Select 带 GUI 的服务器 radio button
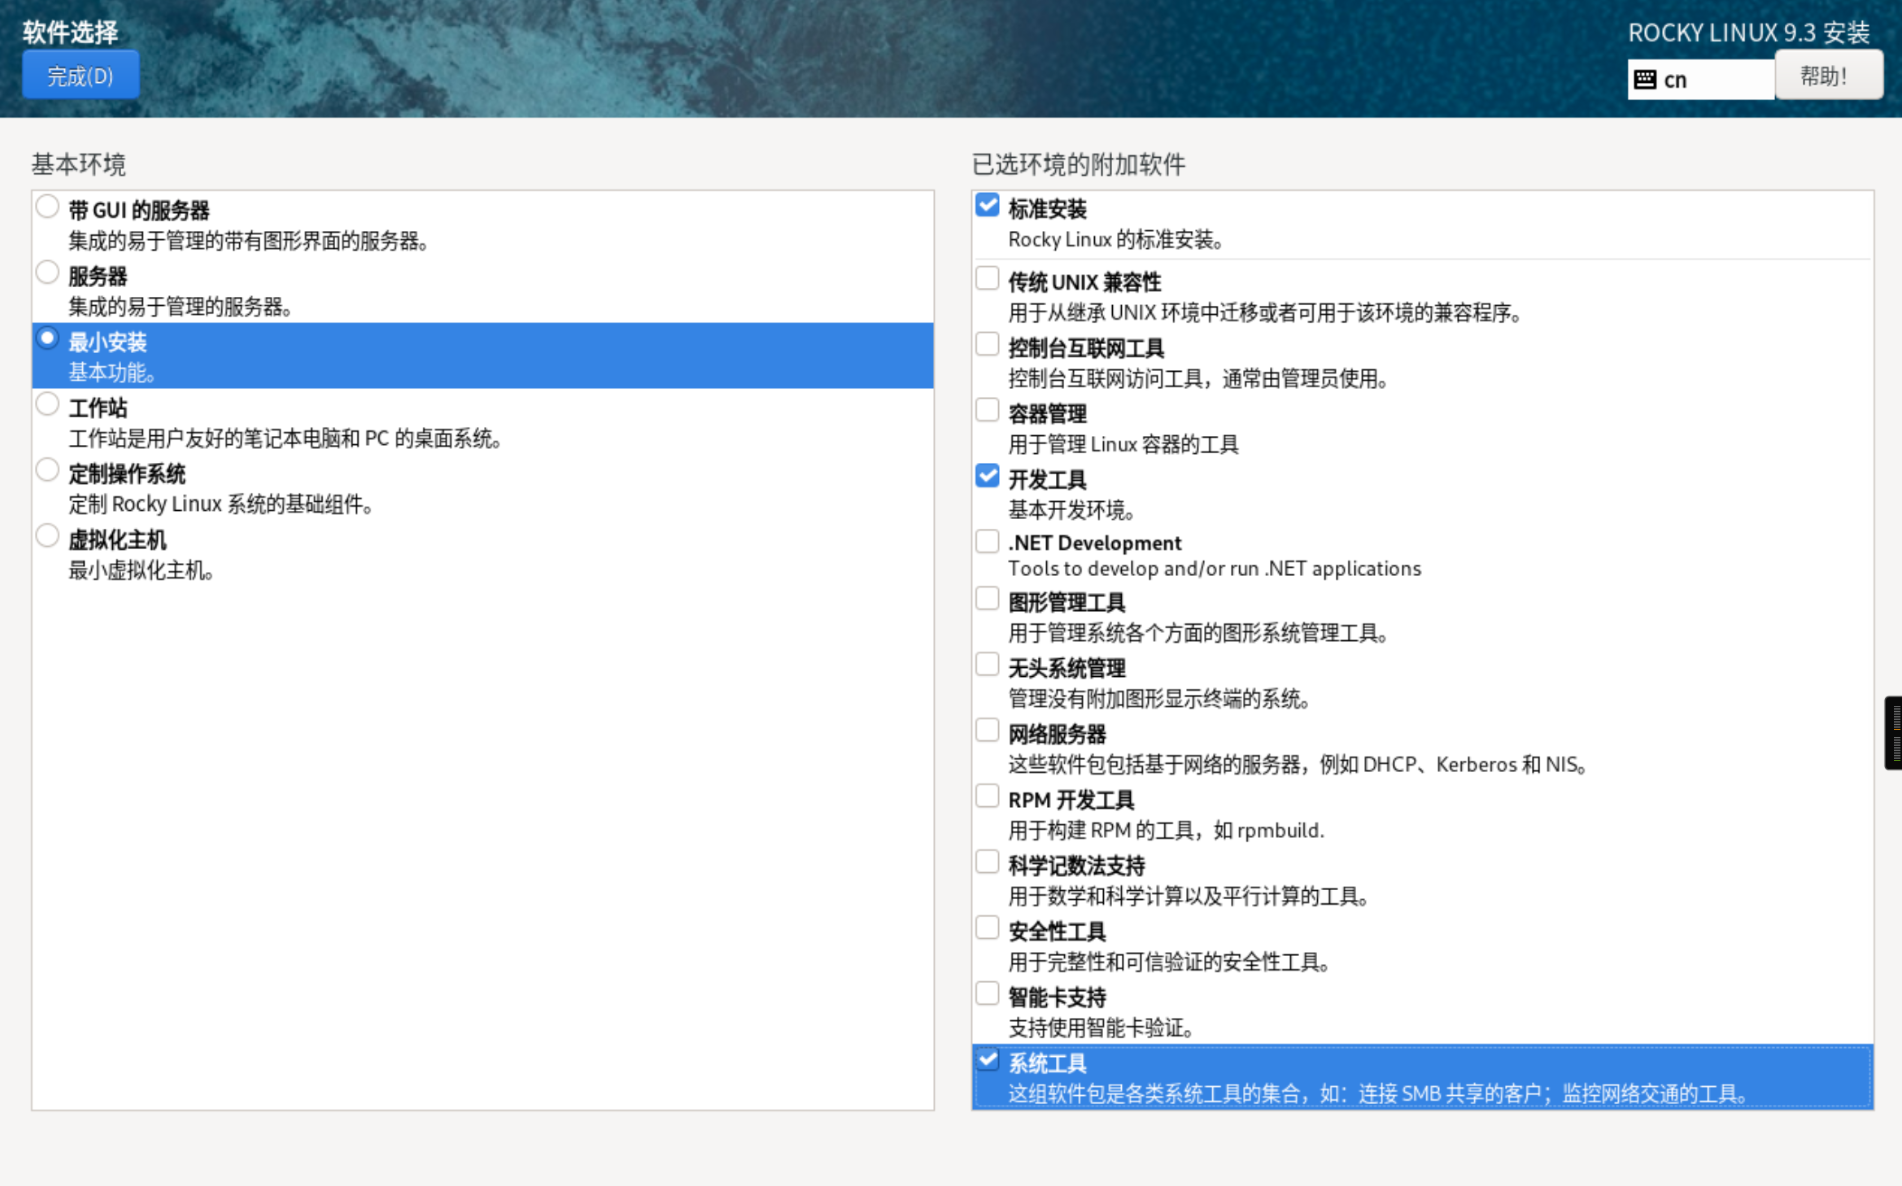Image resolution: width=1902 pixels, height=1186 pixels. click(47, 207)
